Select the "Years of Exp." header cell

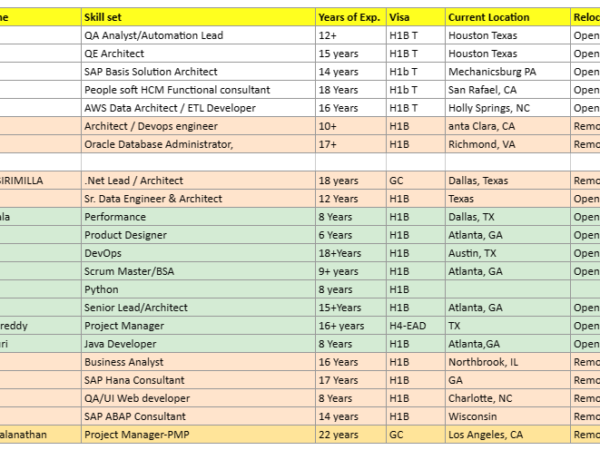(351, 17)
